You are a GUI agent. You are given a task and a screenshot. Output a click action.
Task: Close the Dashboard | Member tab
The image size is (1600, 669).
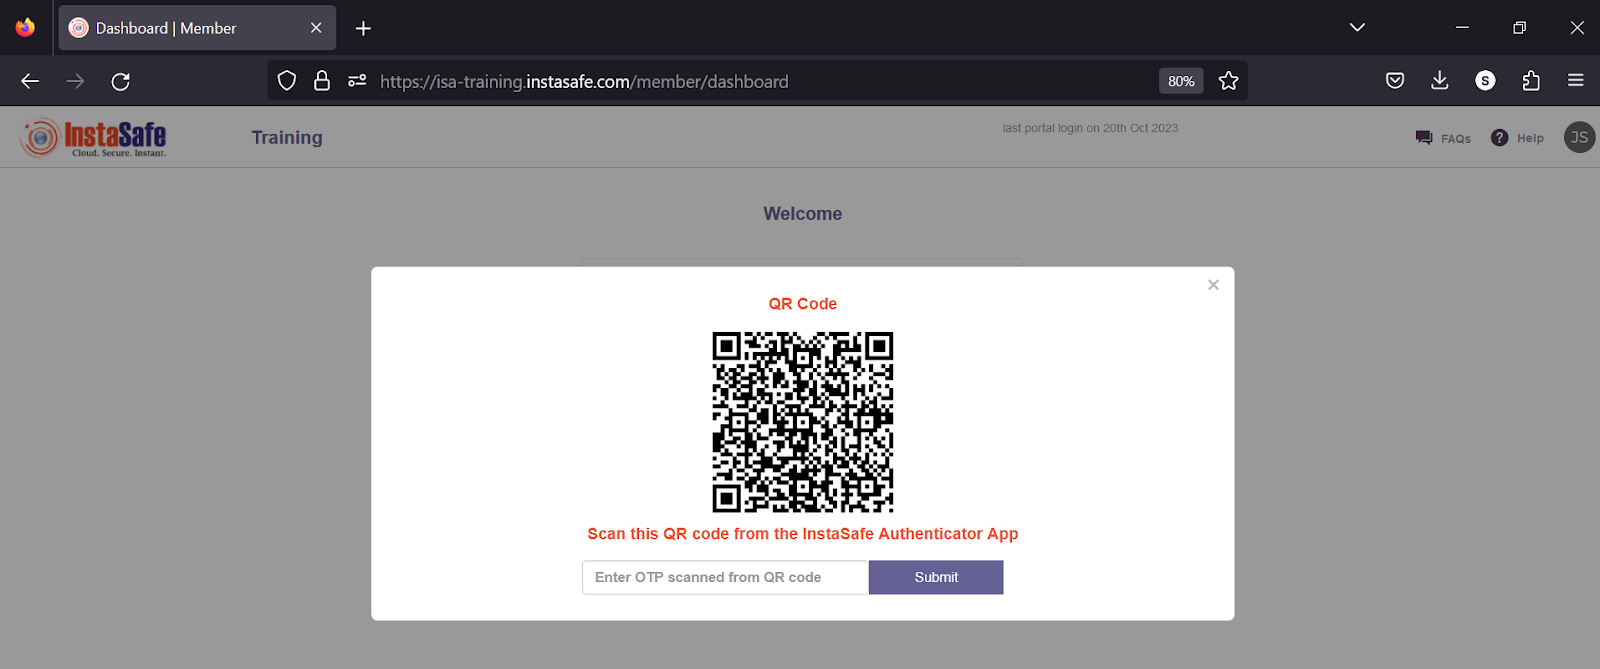[316, 28]
